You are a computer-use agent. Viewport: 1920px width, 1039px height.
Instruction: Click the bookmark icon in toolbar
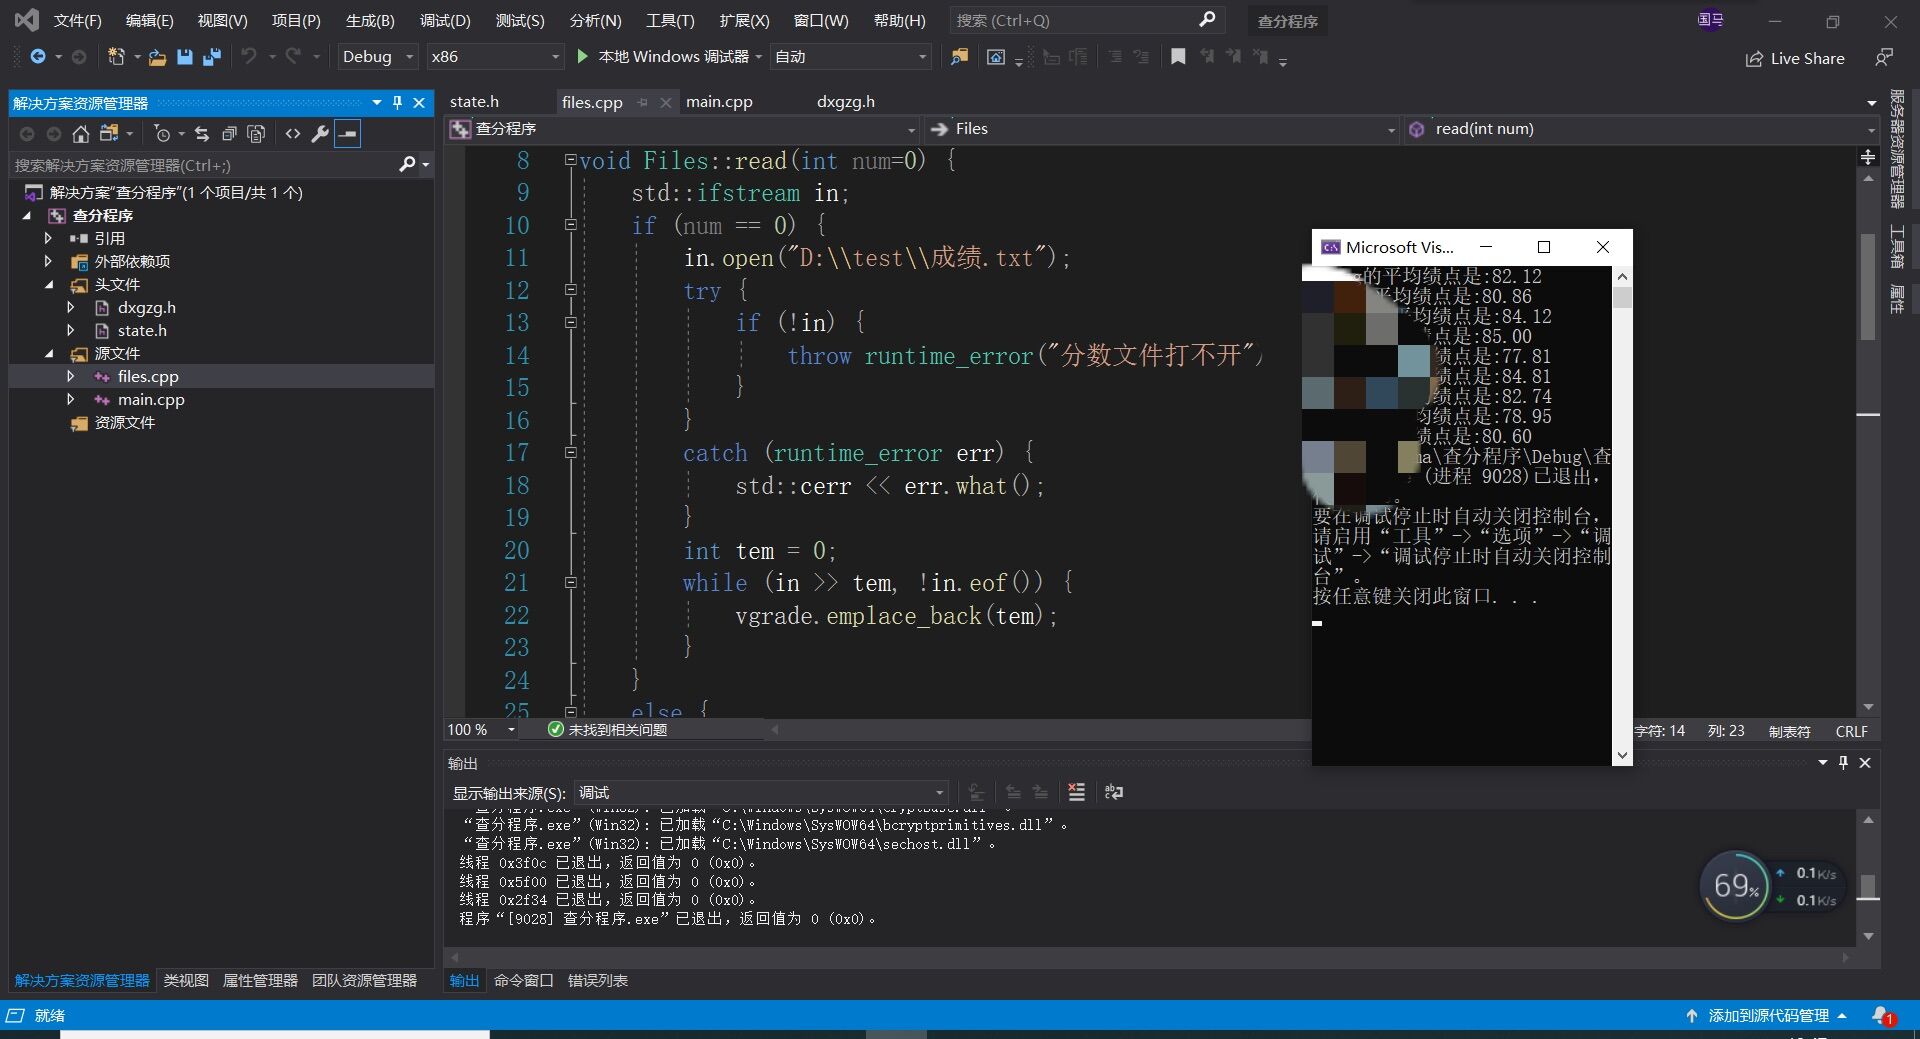coord(1178,57)
